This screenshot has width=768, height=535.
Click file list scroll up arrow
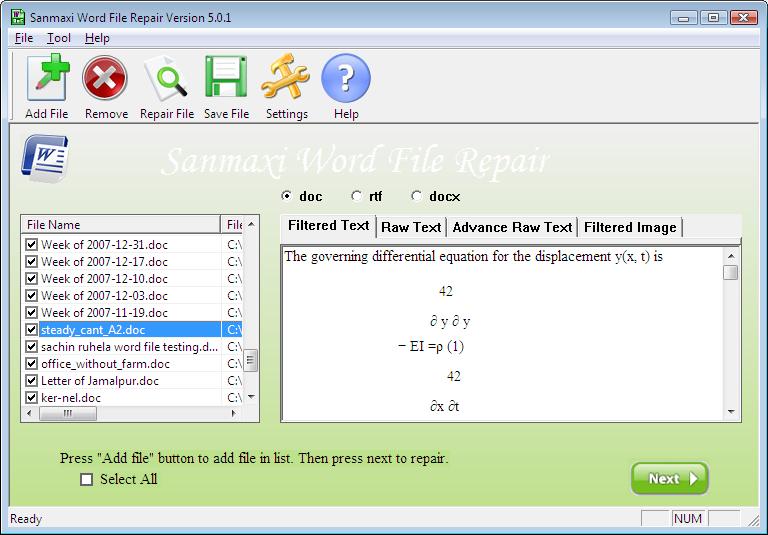click(x=251, y=224)
